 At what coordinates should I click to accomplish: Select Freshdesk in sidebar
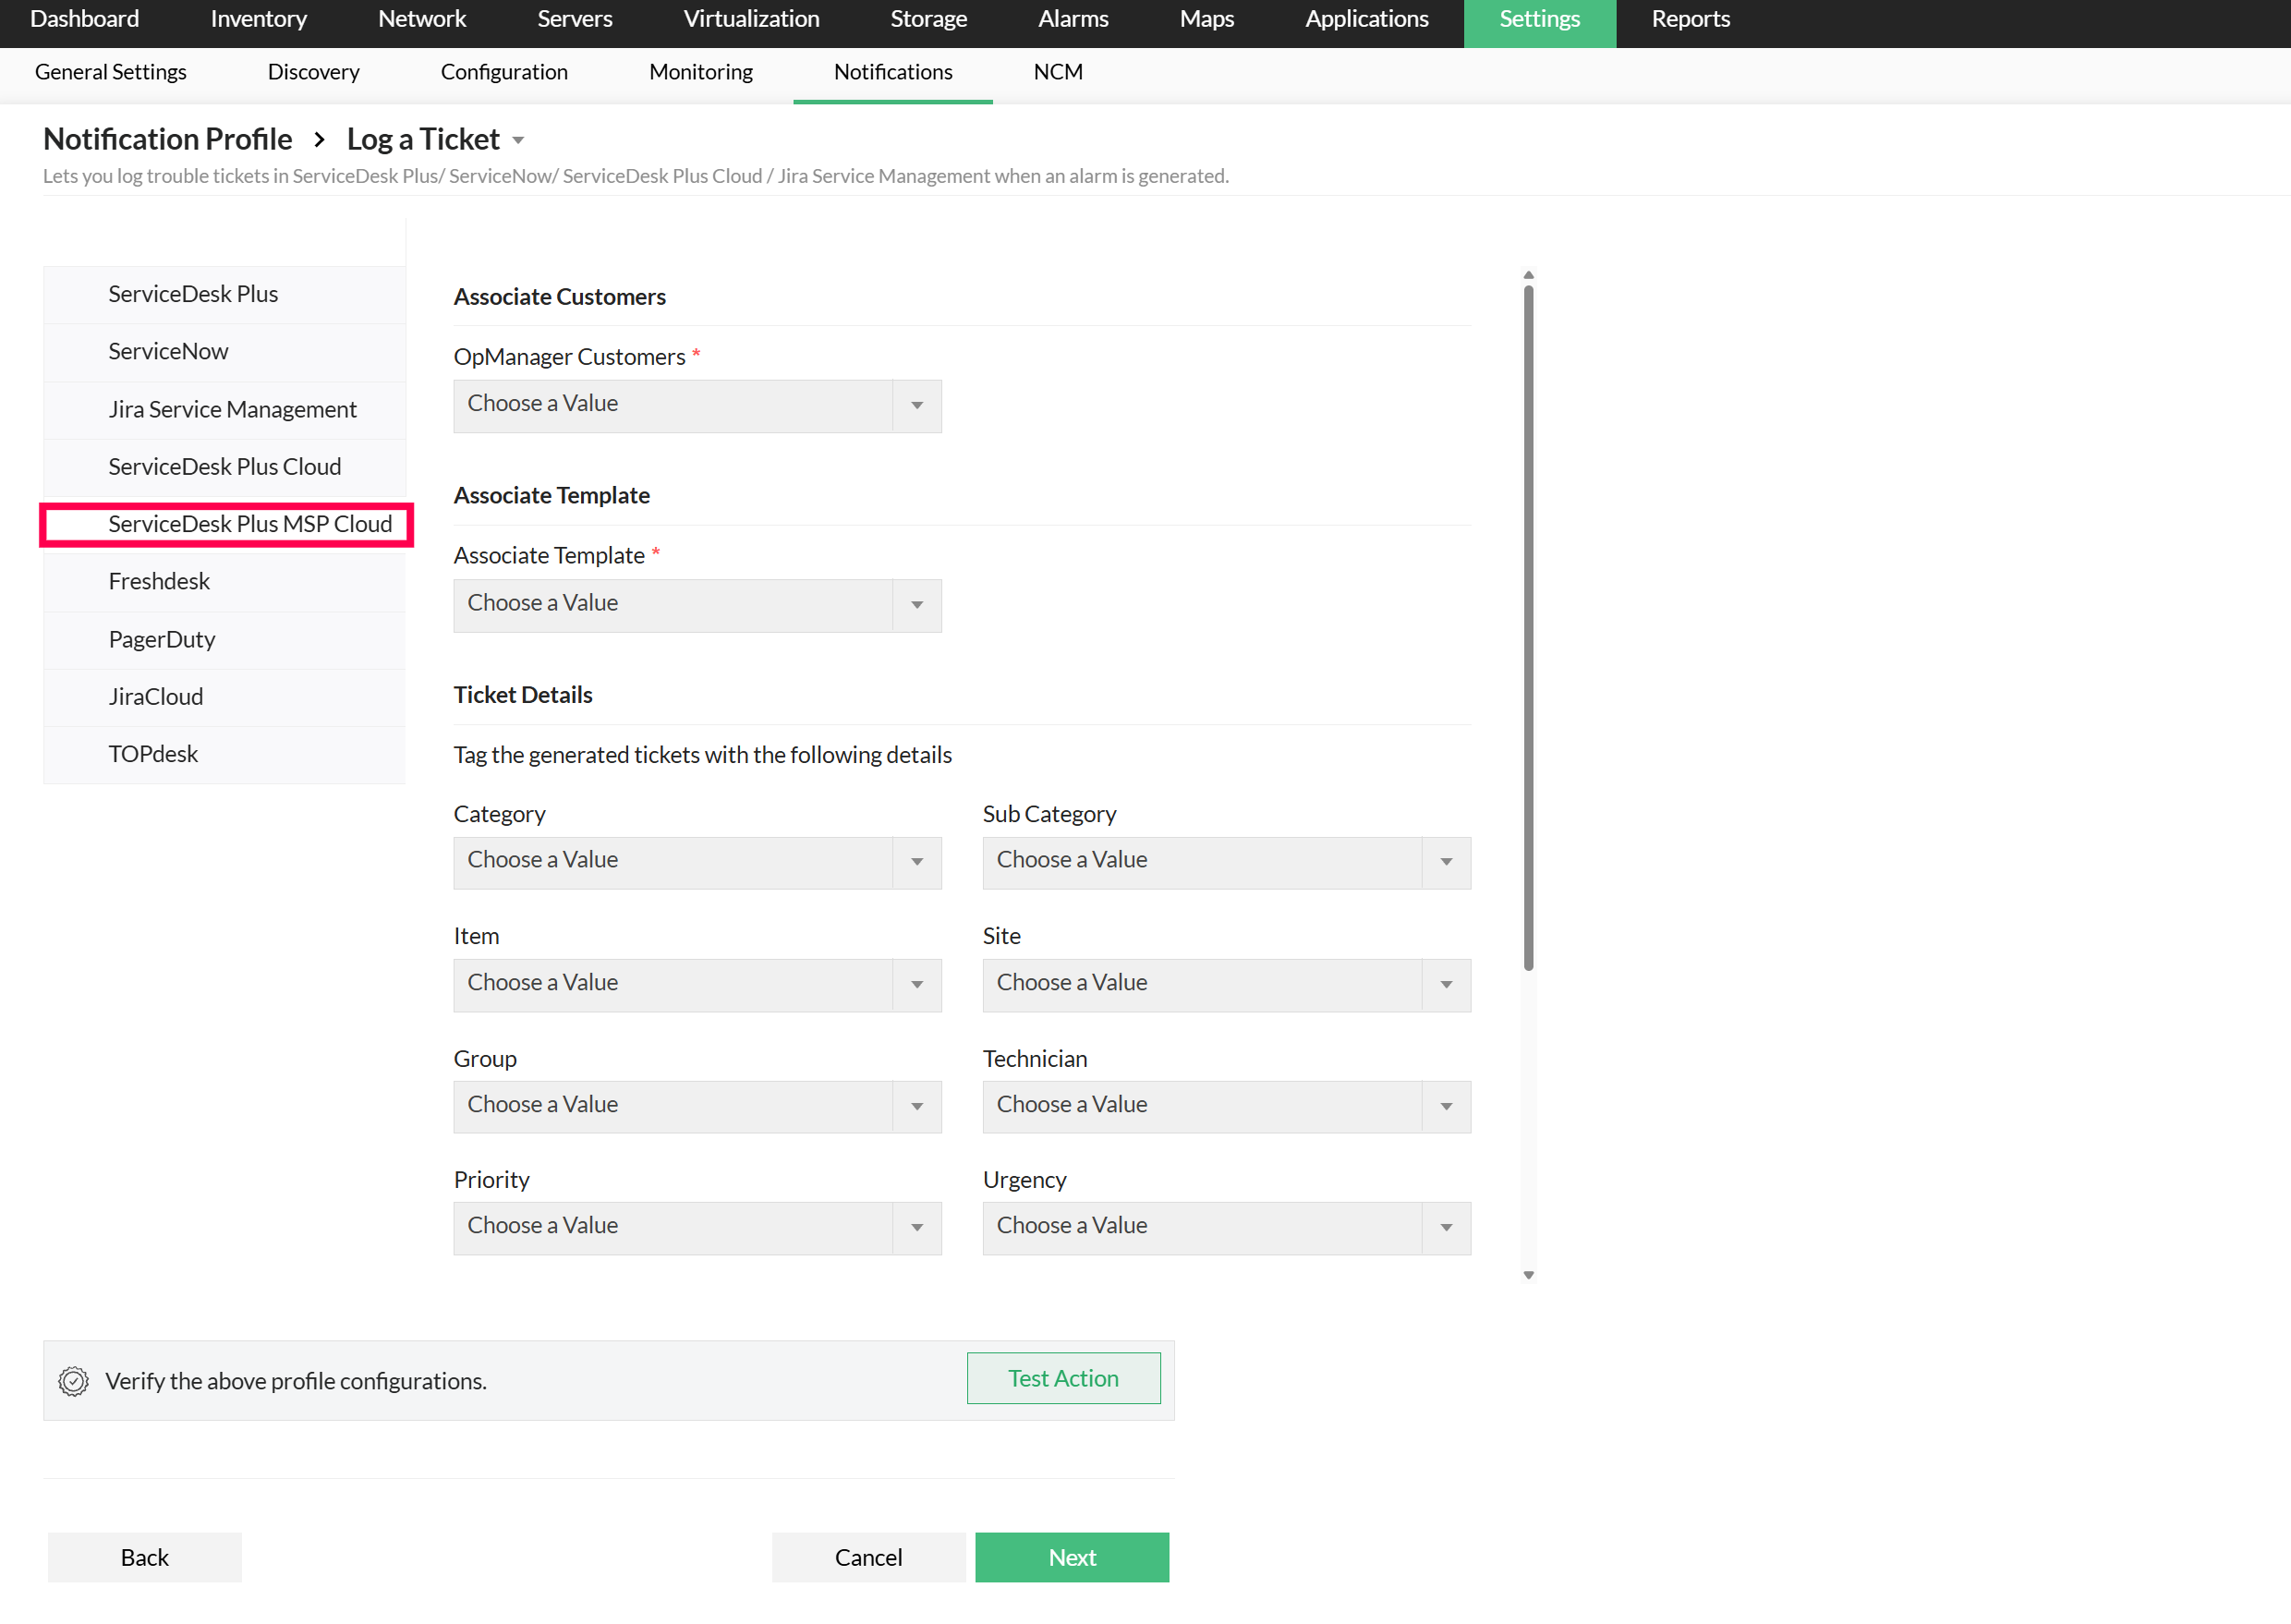coord(225,582)
